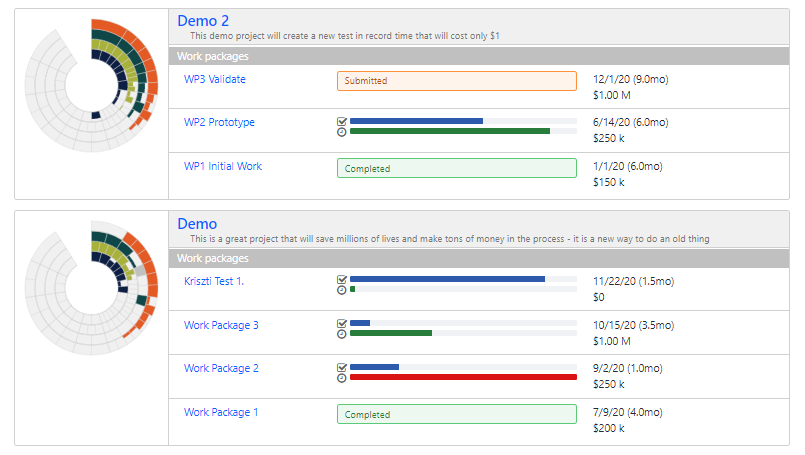Open the Demo 2 project title link
Screen dimensions: 805x455
tap(203, 20)
